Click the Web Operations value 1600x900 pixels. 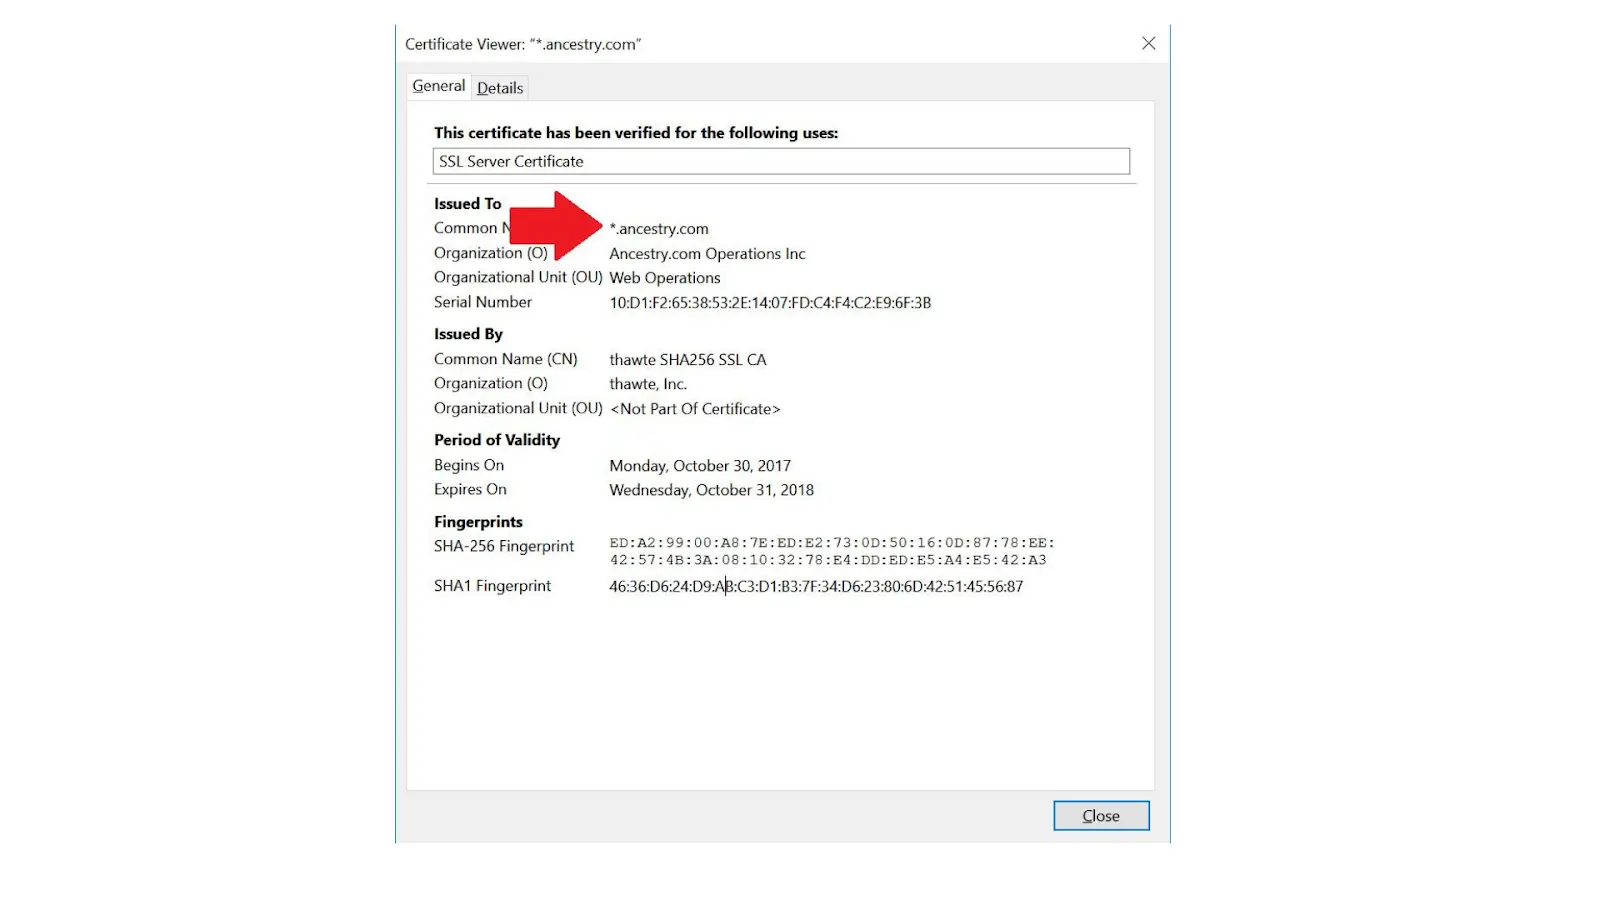[x=665, y=278]
